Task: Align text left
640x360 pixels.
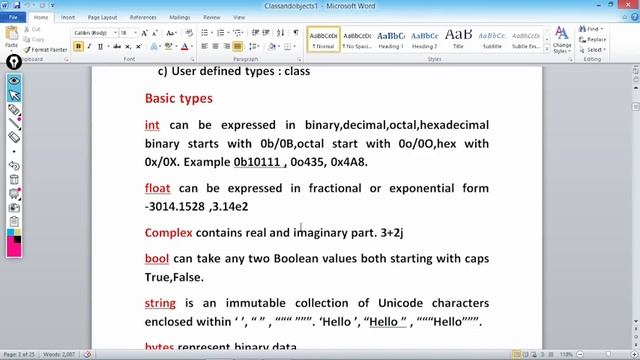Action: 204,47
